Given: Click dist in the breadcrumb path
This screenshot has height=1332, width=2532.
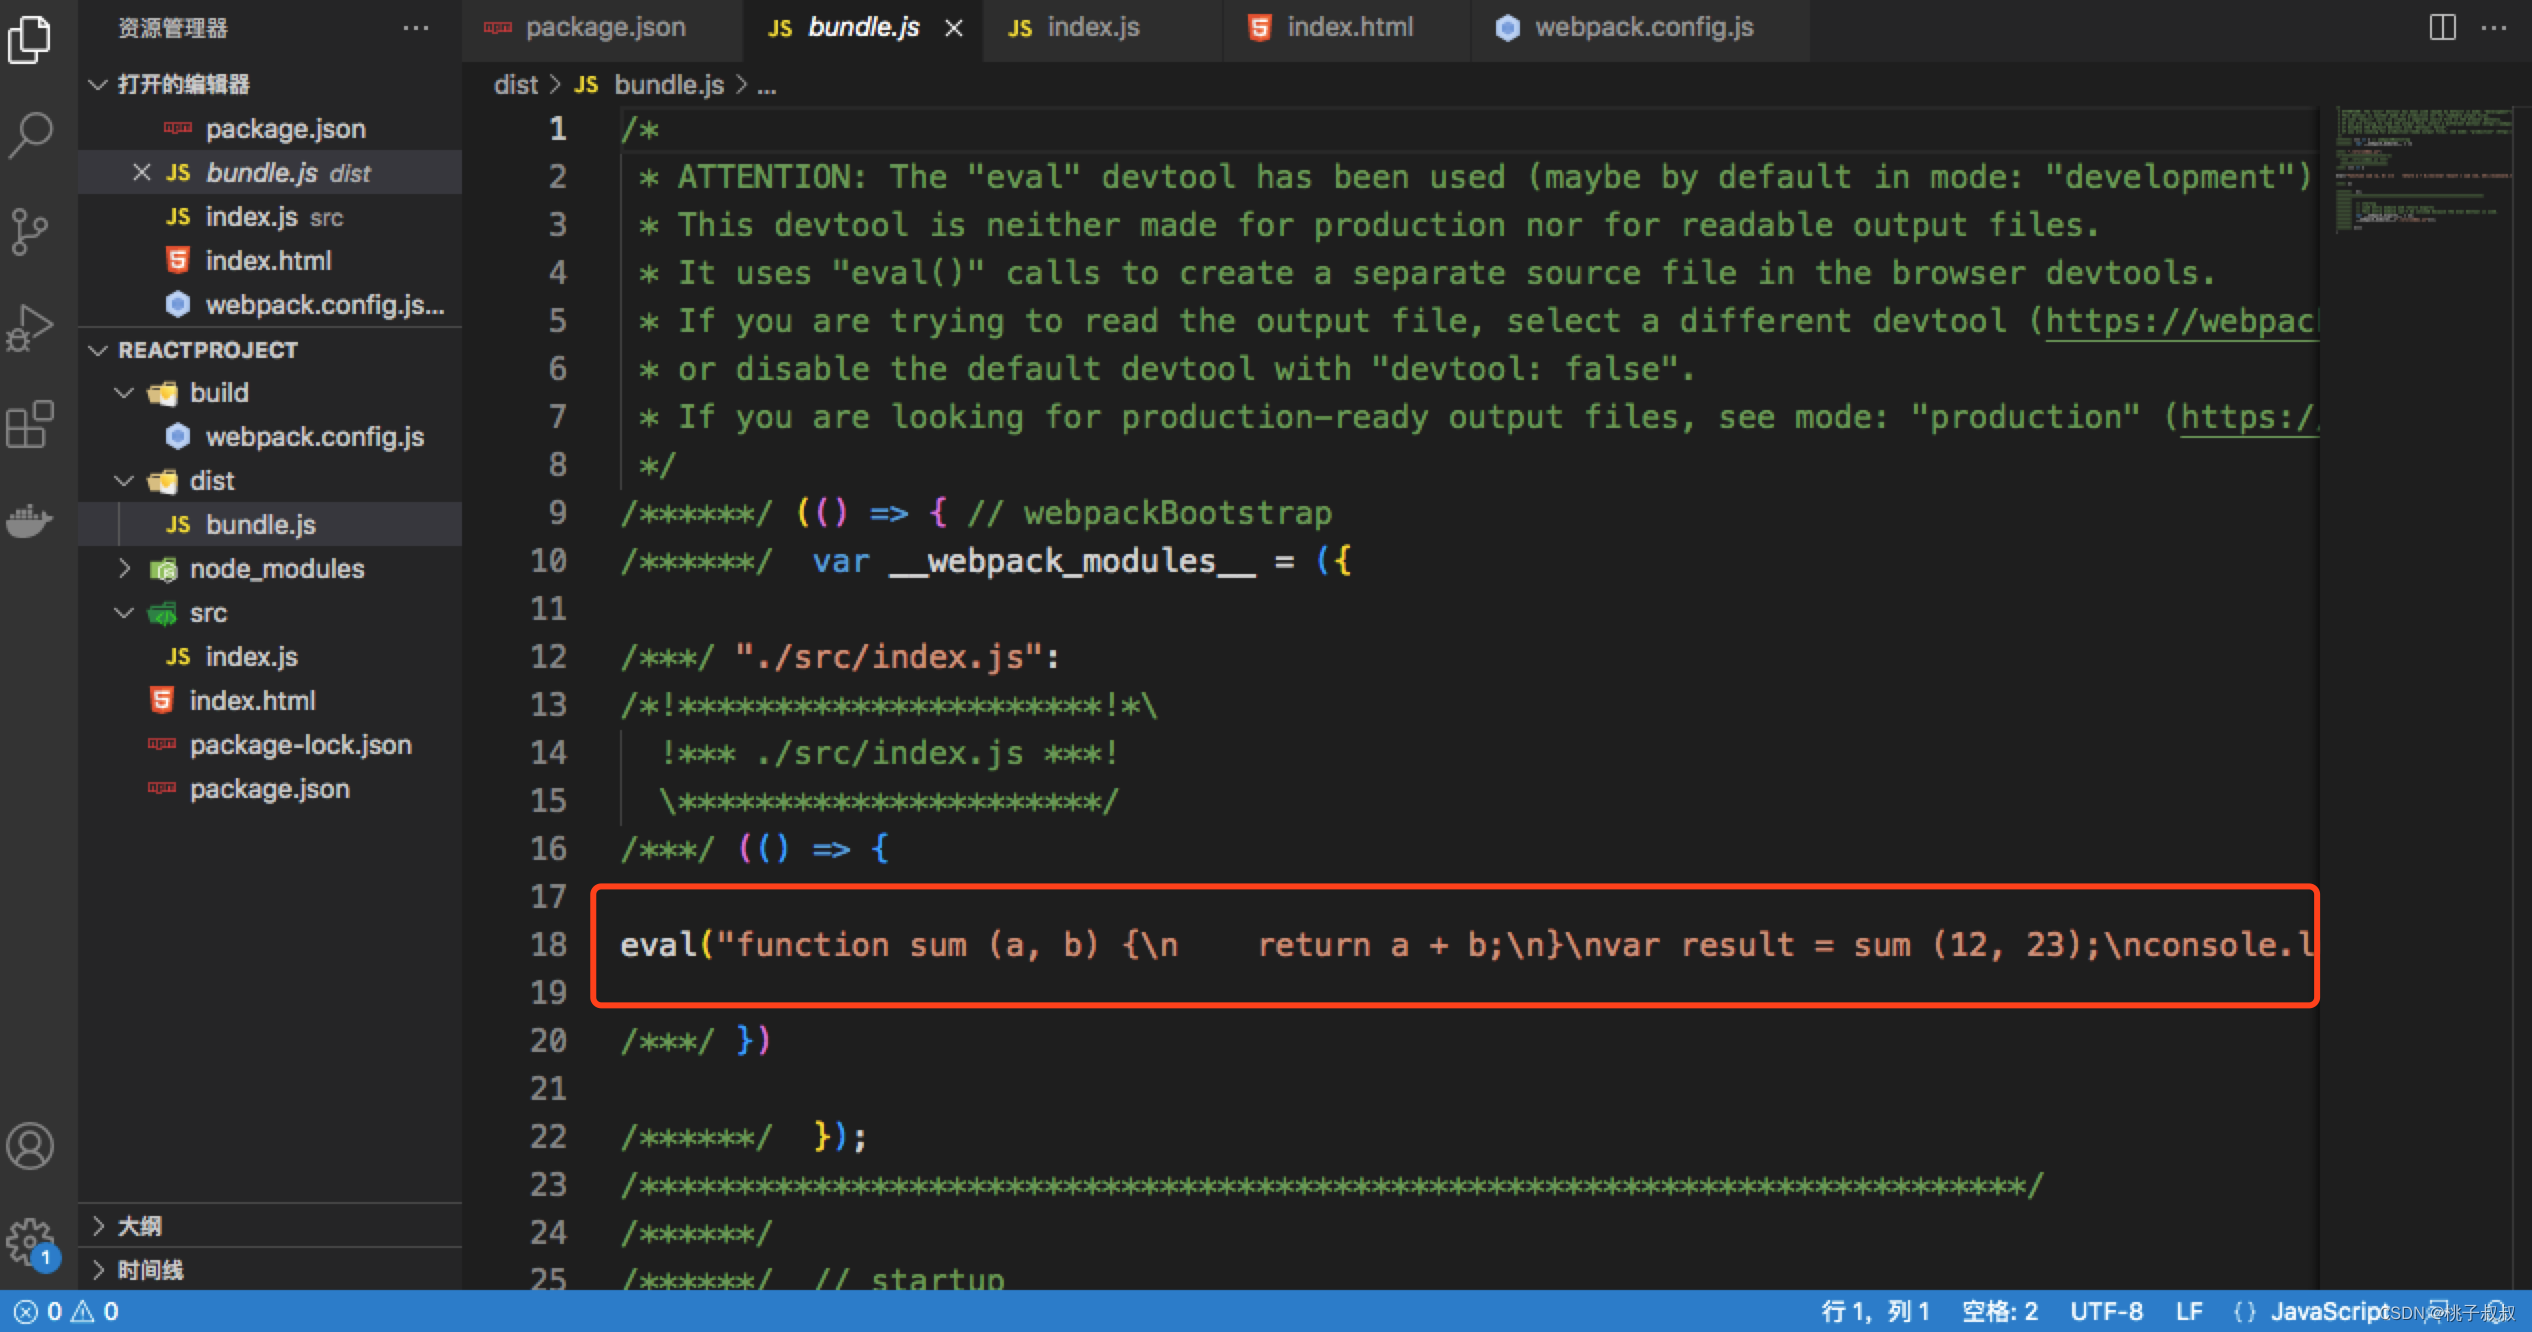Looking at the screenshot, I should tap(516, 85).
